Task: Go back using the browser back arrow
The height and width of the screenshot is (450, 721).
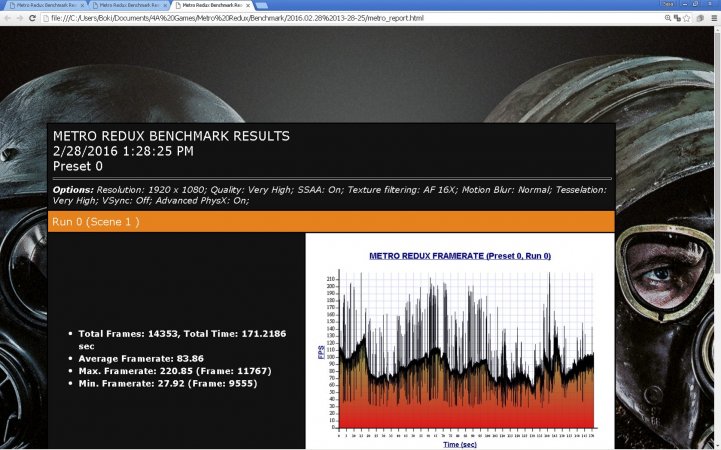Action: 8,18
